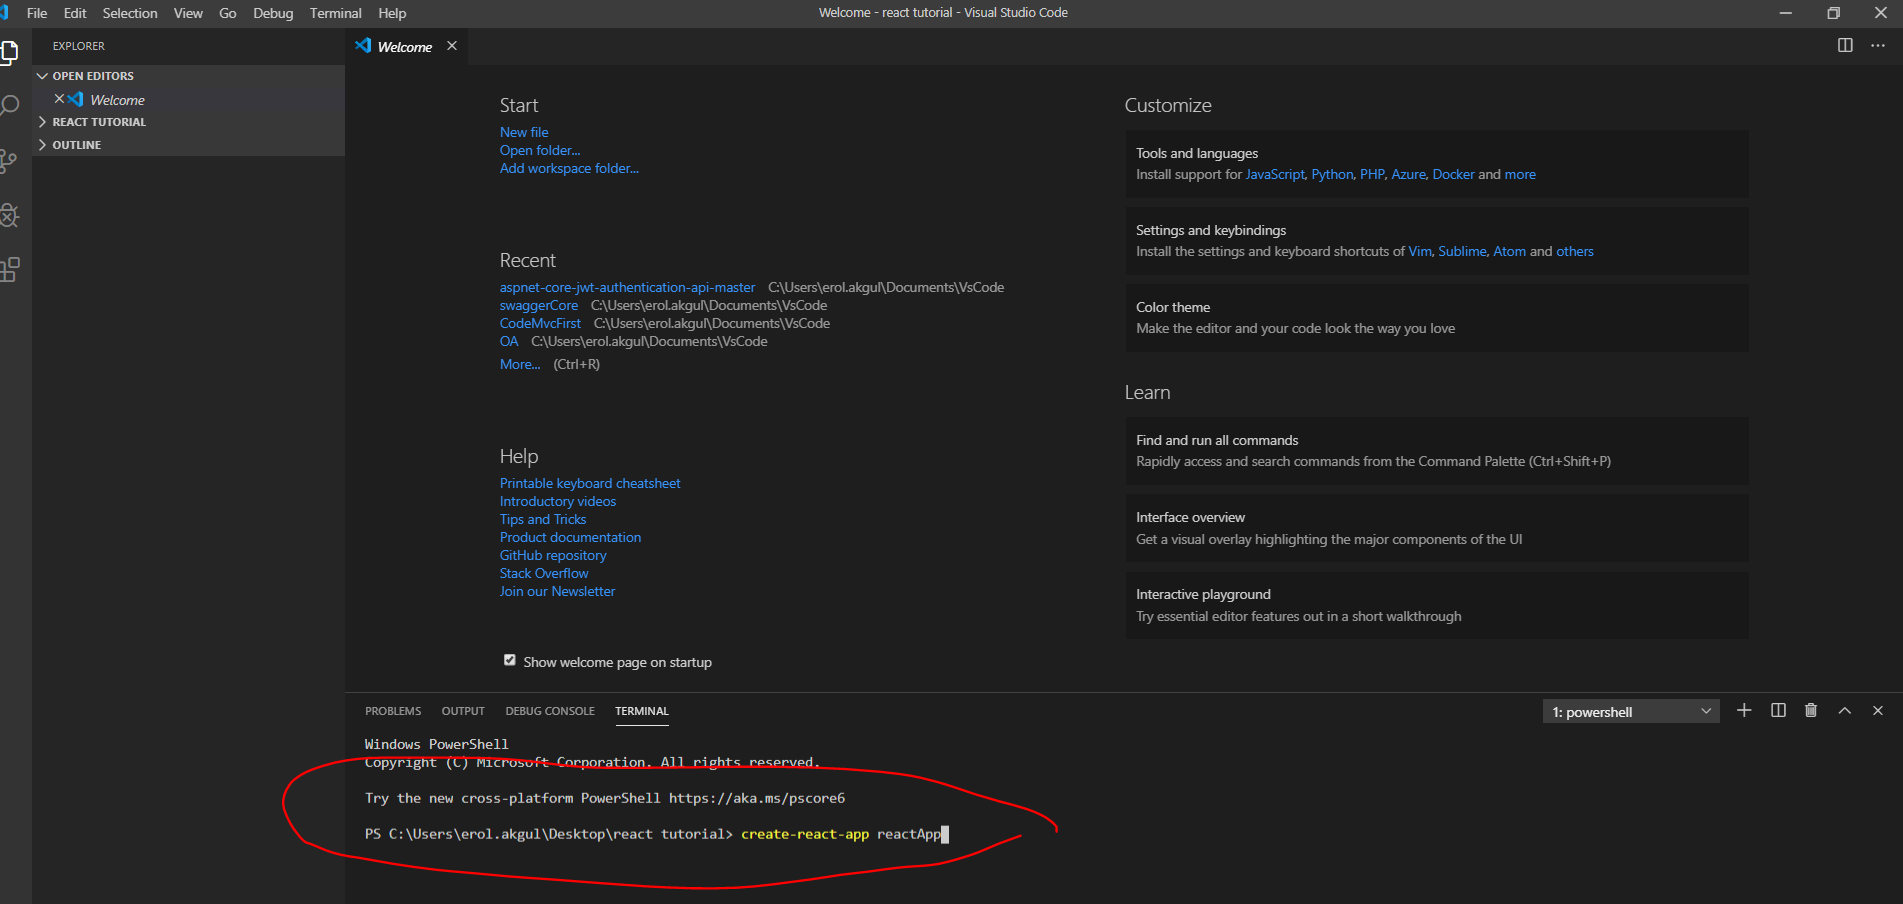The image size is (1903, 904).
Task: Add a new terminal with plus icon
Action: click(1744, 711)
